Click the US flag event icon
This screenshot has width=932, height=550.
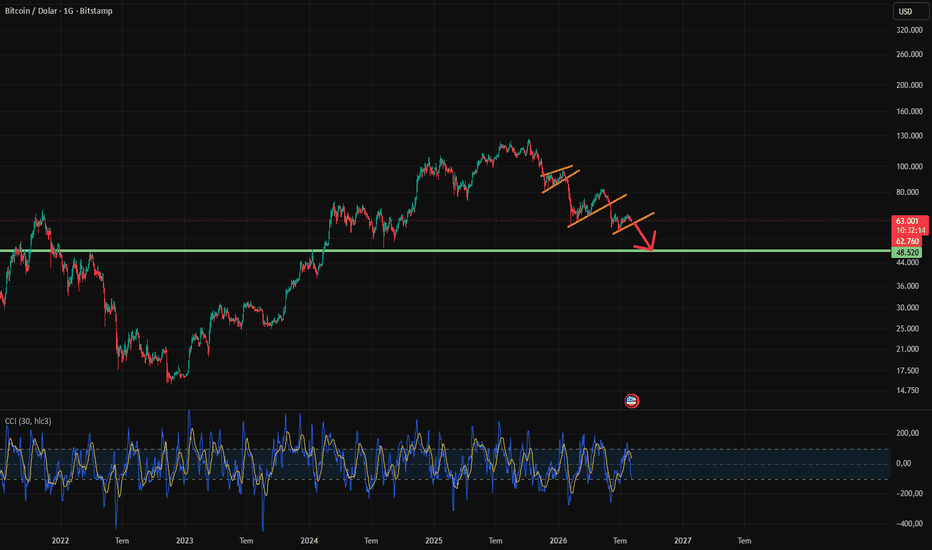[x=632, y=401]
